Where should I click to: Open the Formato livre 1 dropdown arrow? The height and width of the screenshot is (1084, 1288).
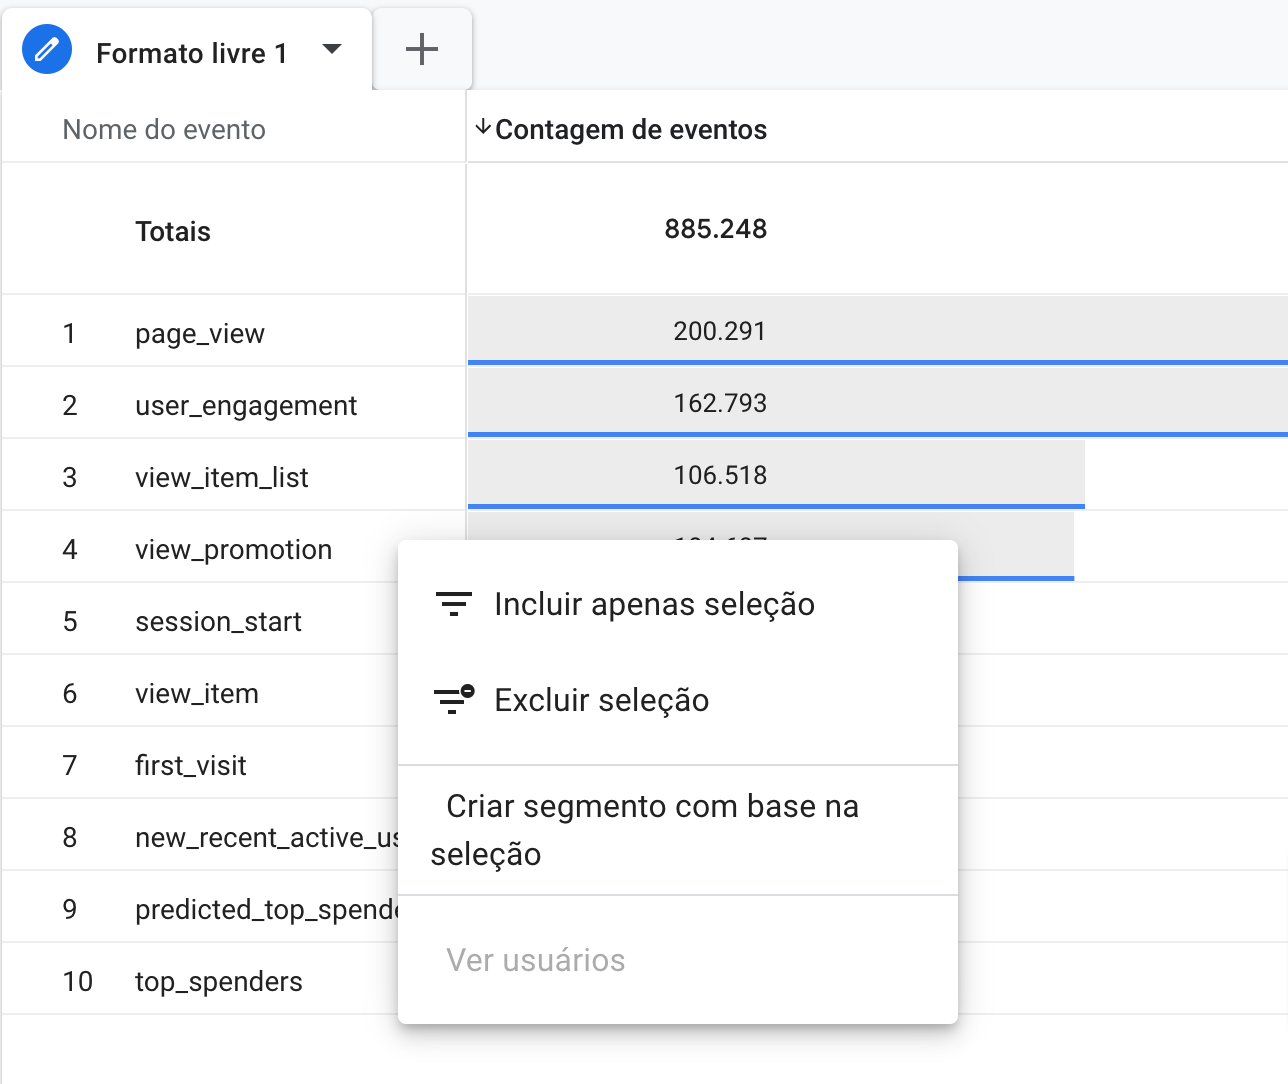click(332, 50)
